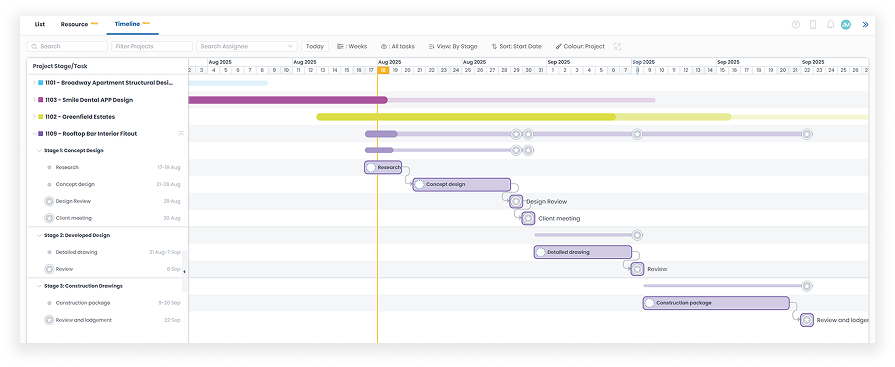Switch to the List tab

pos(39,25)
